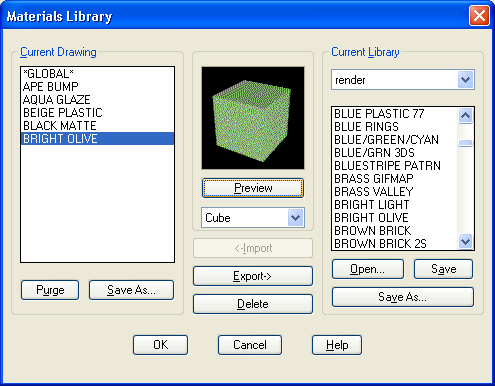Select BROWN BRICK in library

click(395, 231)
